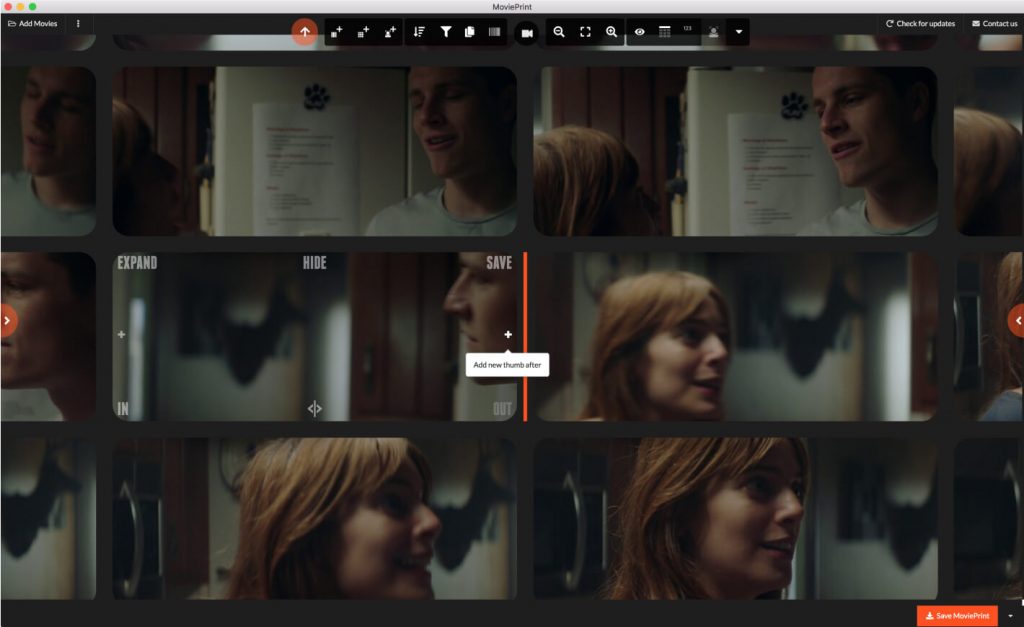1024x627 pixels.
Task: Expand the left side panel with the orange arrow
Action: [7, 321]
